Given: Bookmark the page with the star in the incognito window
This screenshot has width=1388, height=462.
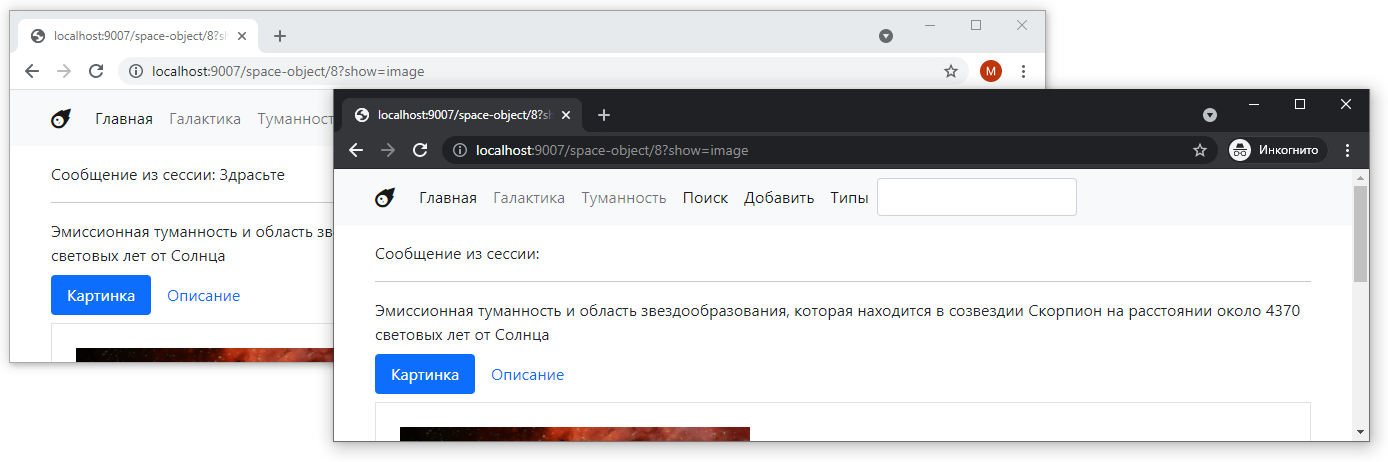Looking at the screenshot, I should coord(1200,150).
